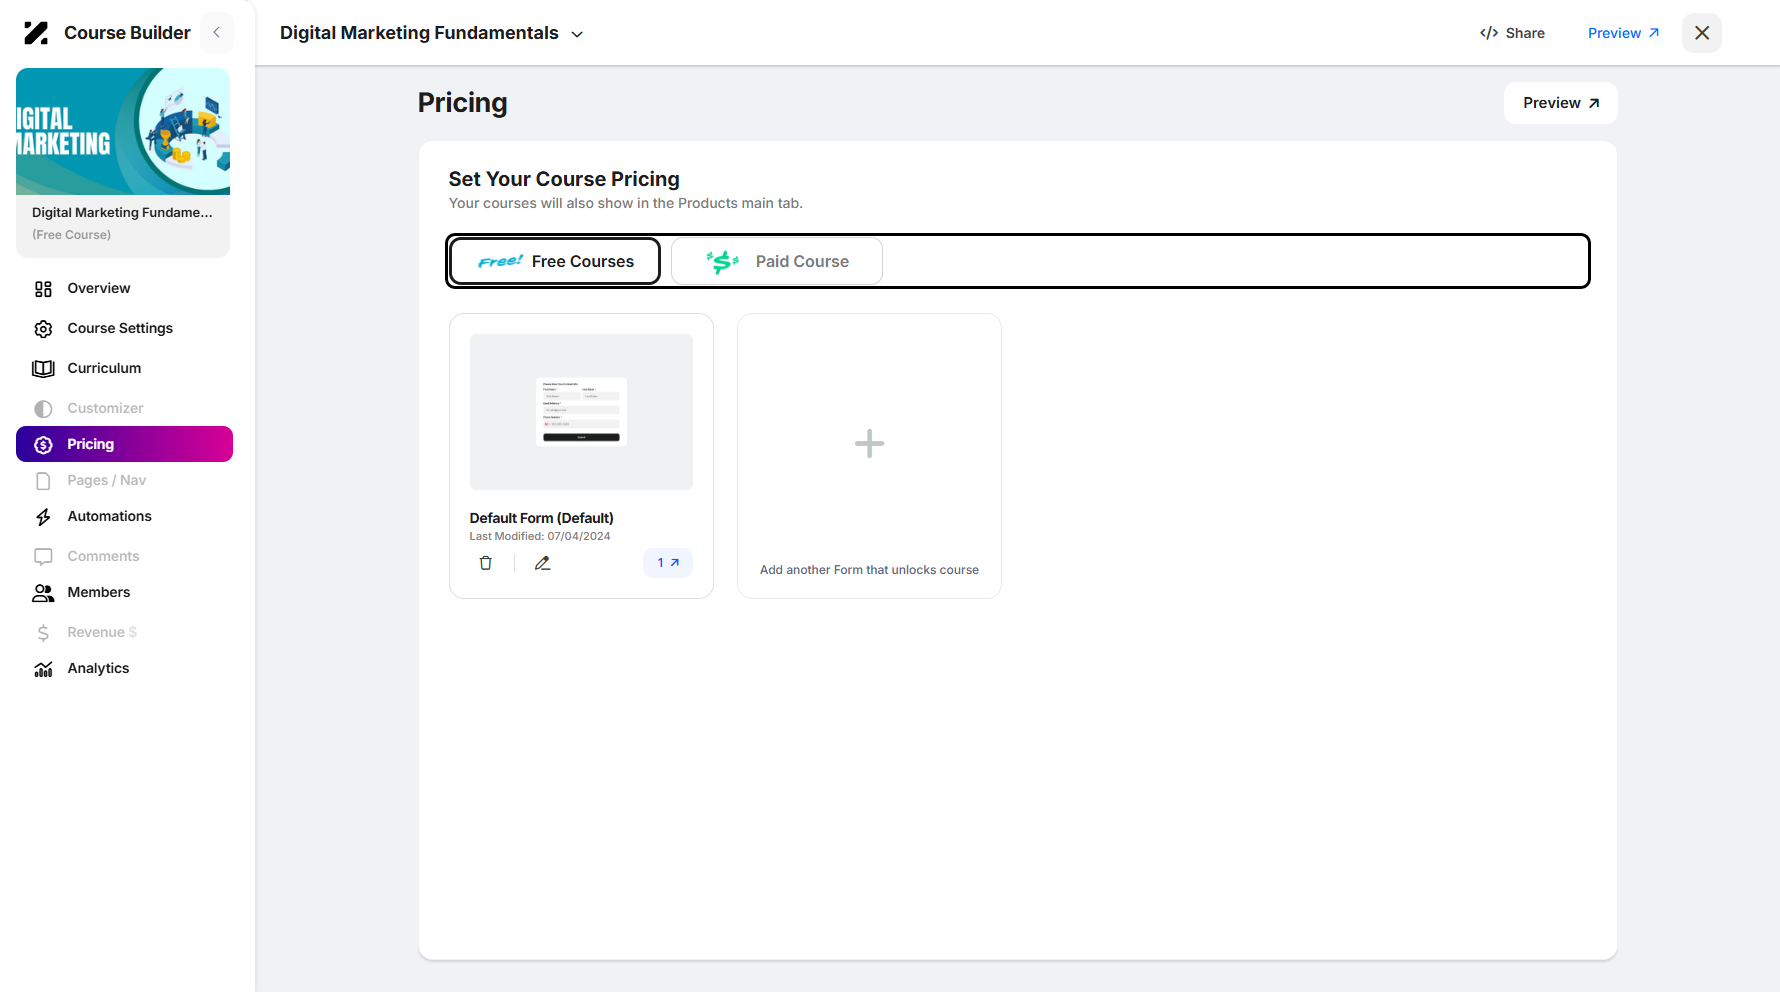
Task: Click the sidebar course title 'Digital Marketing Fundame...'
Action: (122, 212)
